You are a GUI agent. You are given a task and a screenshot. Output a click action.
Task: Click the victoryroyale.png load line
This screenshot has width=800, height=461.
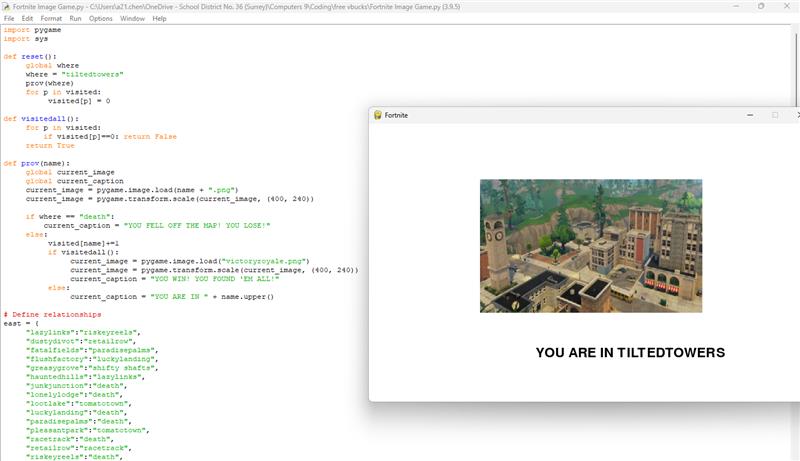pos(190,261)
